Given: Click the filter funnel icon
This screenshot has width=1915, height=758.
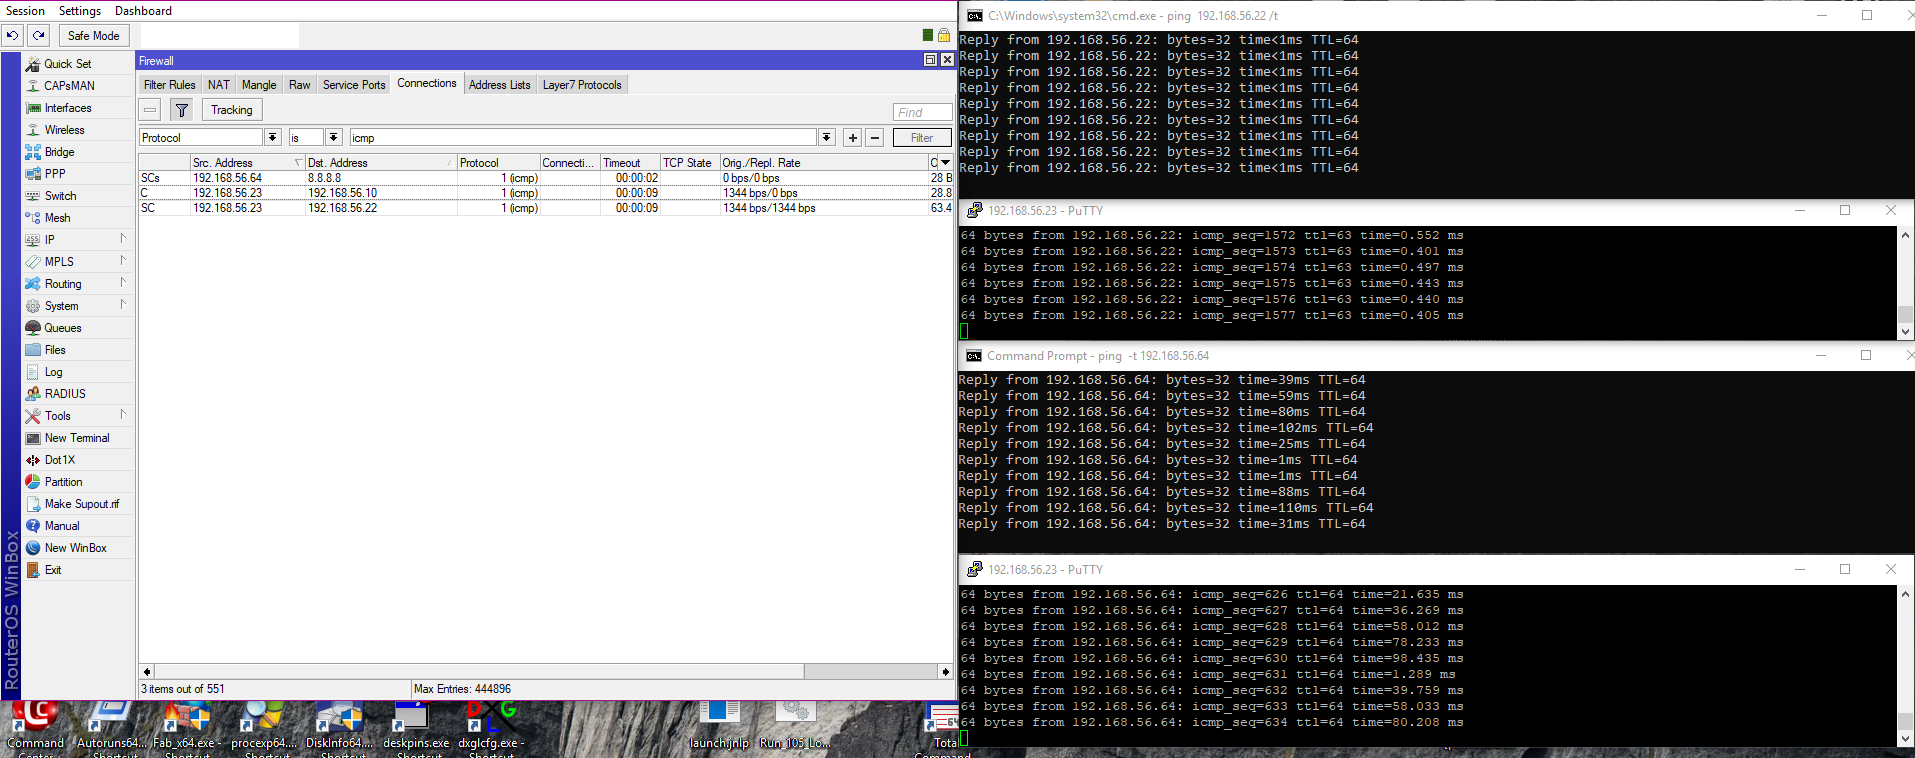Looking at the screenshot, I should click(181, 110).
